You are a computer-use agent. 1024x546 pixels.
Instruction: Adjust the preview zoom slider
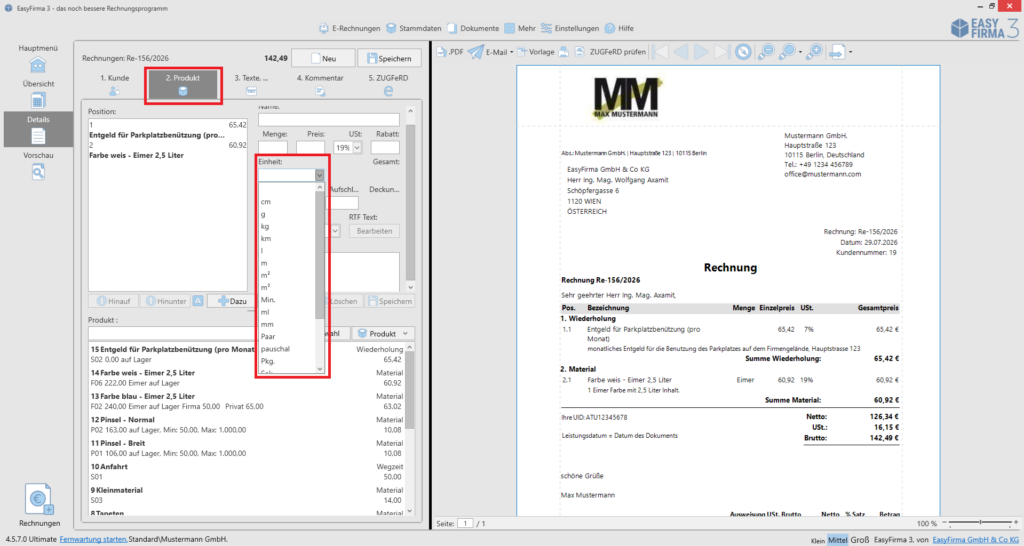point(981,522)
